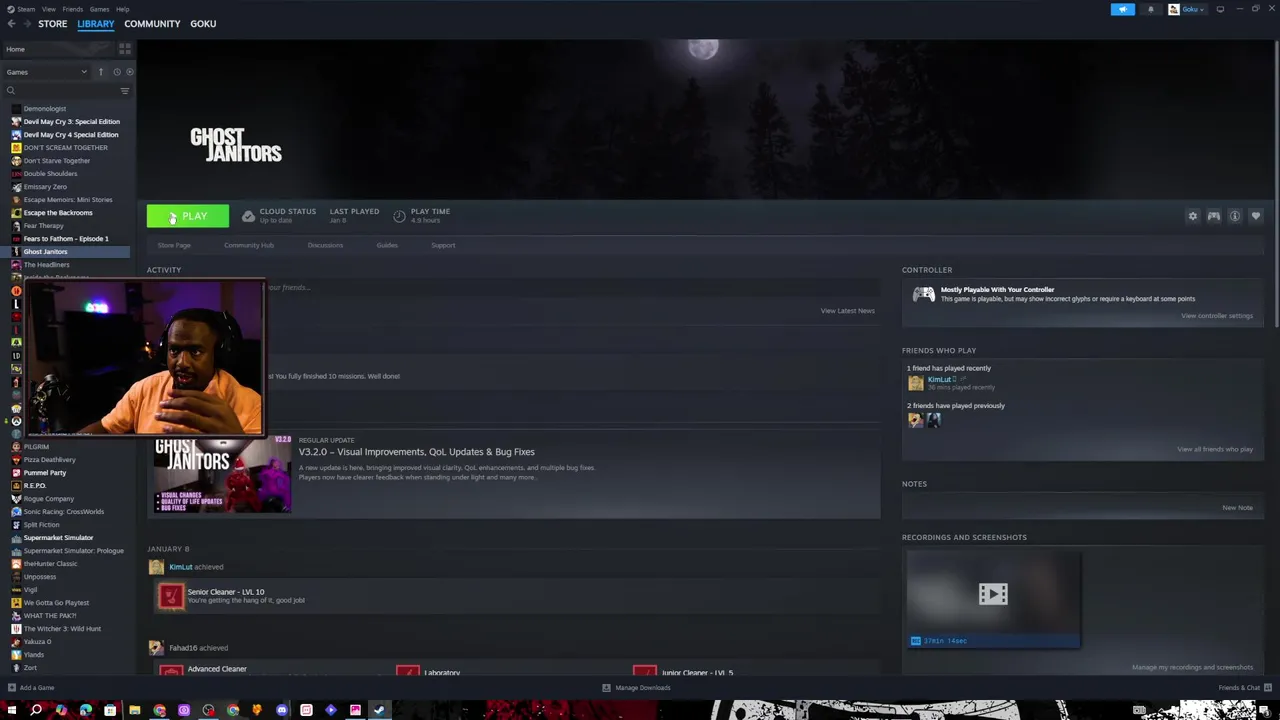1280x720 pixels.
Task: Filter by recent activity clock icon
Action: coord(116,72)
